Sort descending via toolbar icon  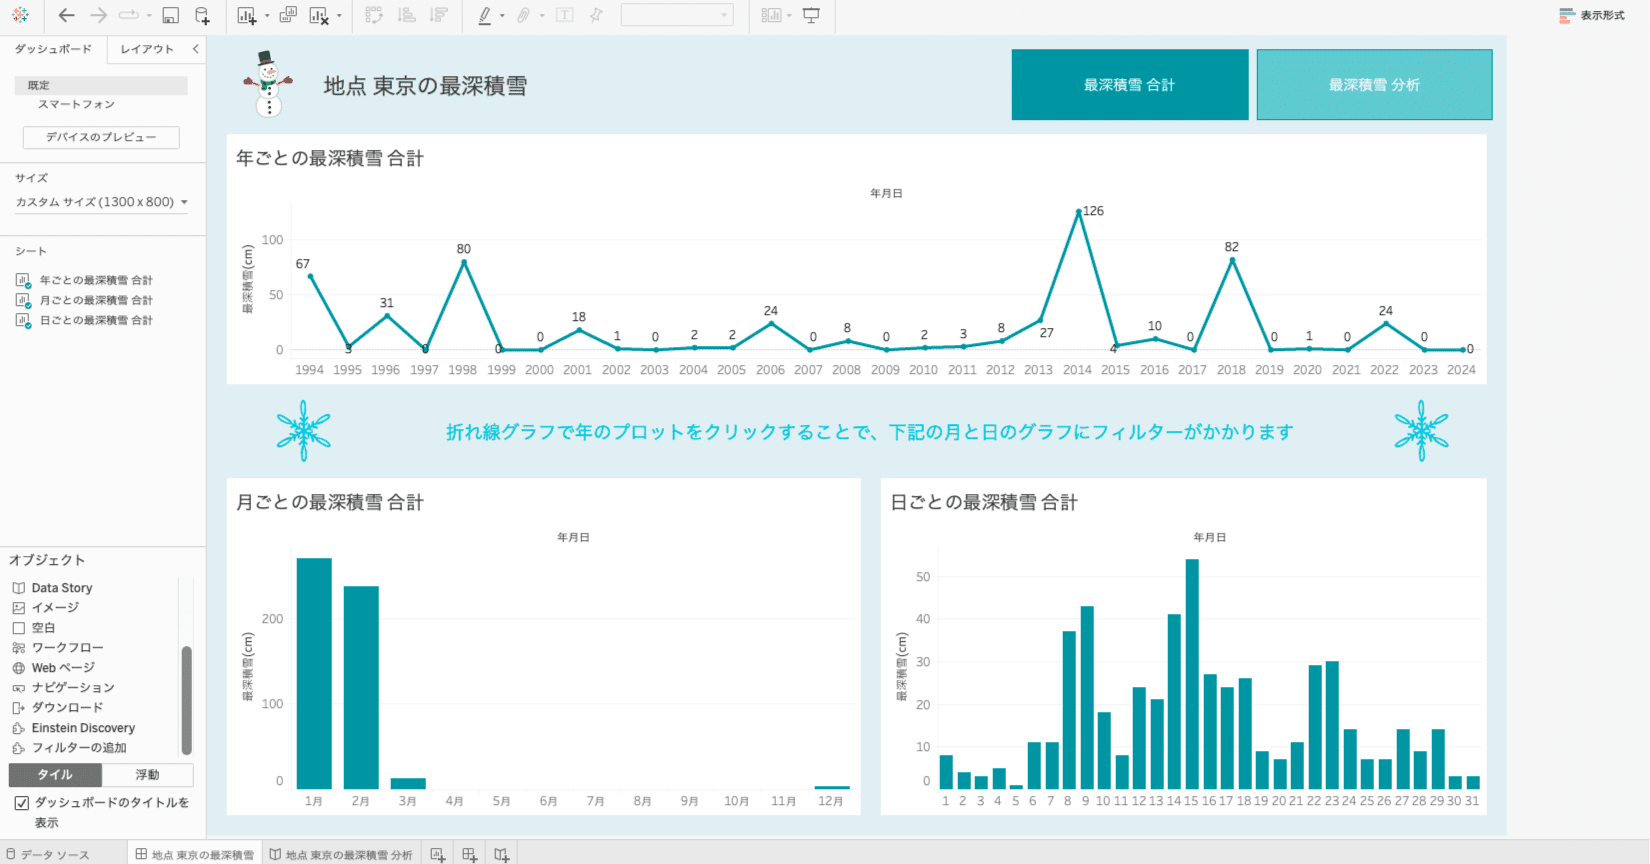click(438, 15)
